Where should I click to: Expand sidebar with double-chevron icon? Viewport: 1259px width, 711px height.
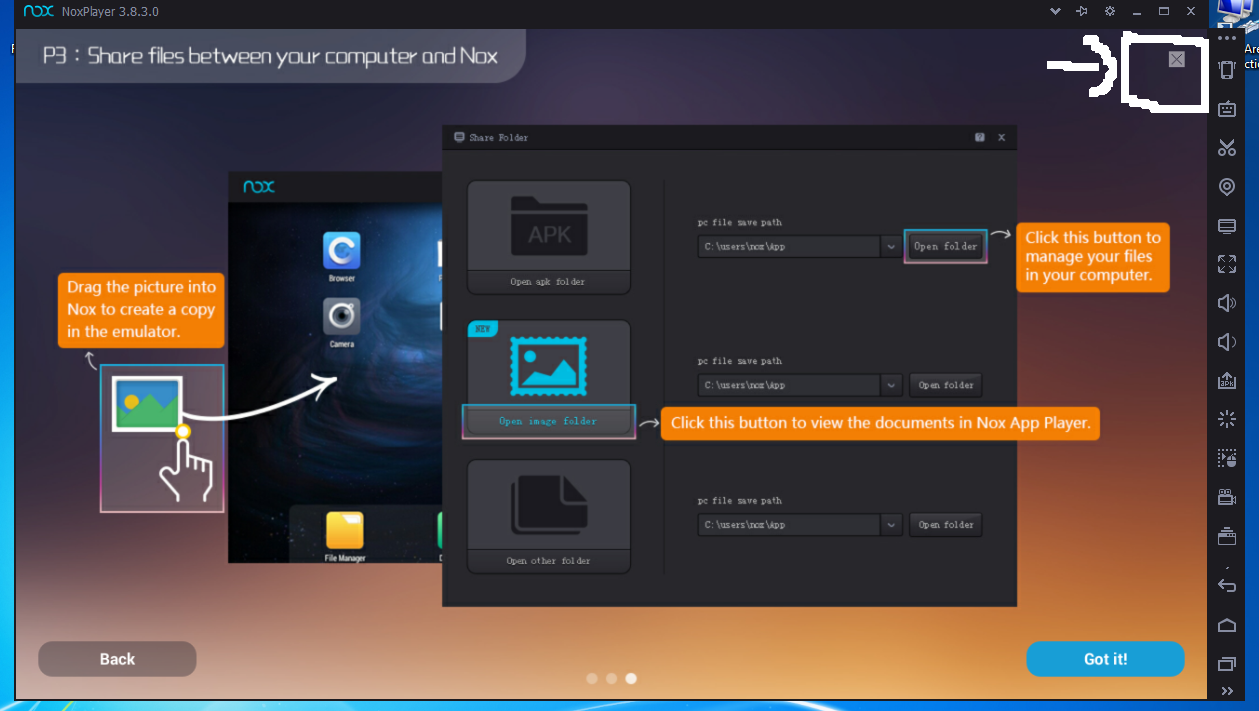(x=1227, y=691)
